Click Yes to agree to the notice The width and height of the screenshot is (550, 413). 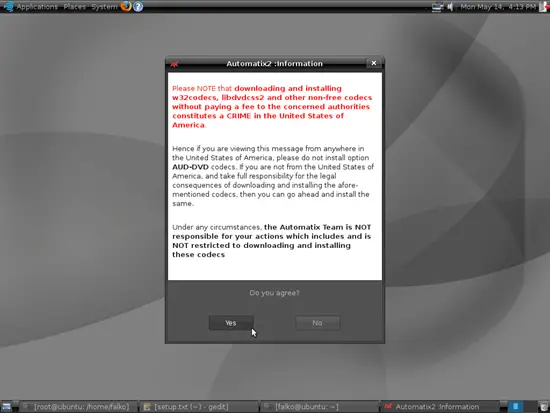(231, 323)
